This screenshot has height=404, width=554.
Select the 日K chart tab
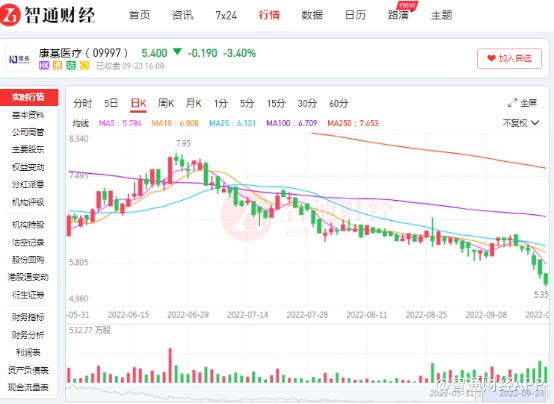pos(138,104)
